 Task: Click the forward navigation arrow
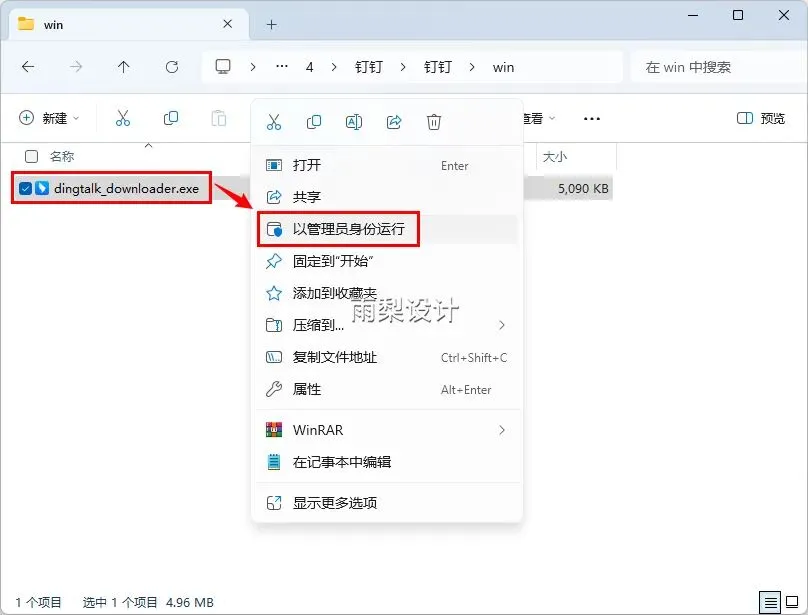pos(76,67)
